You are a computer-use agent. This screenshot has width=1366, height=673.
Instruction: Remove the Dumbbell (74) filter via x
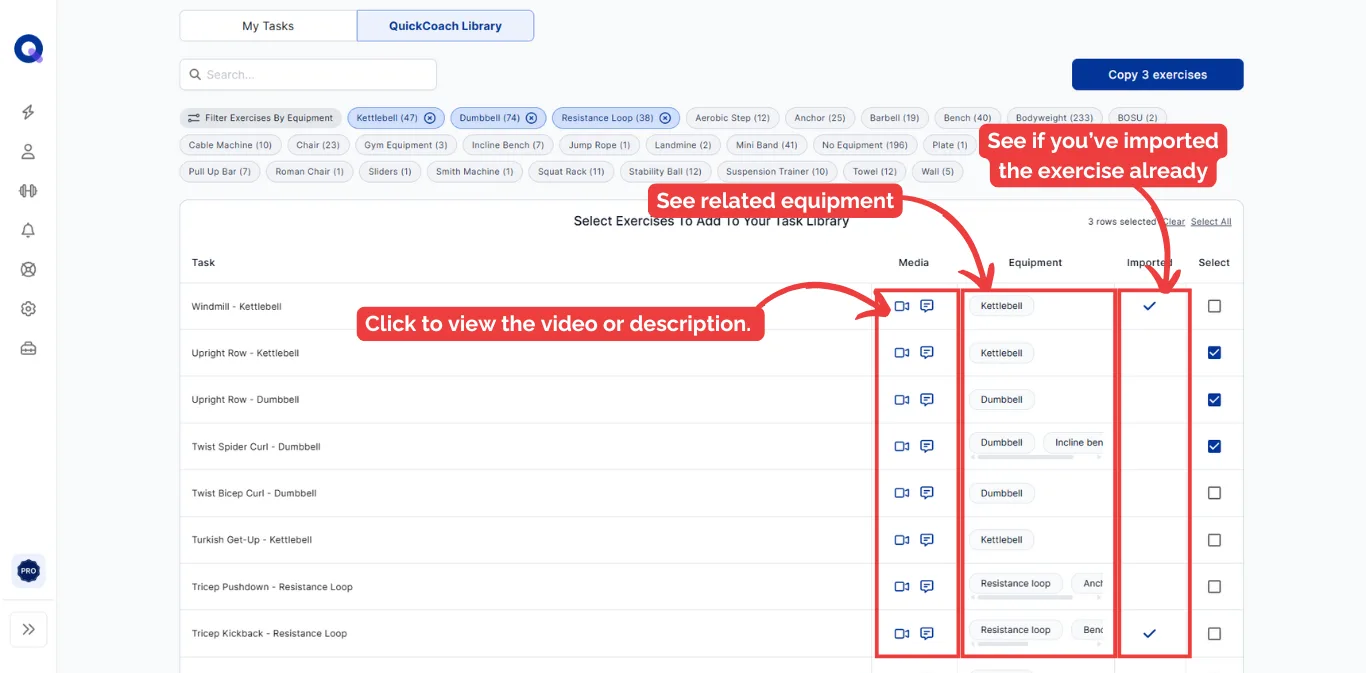532,118
